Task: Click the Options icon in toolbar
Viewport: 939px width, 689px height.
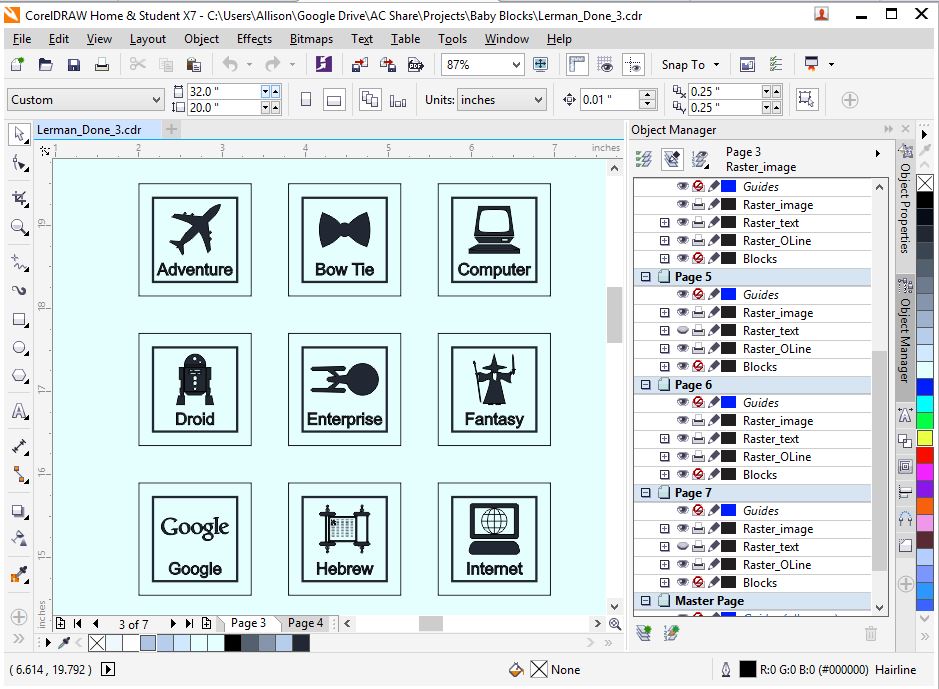Action: pyautogui.click(x=776, y=64)
